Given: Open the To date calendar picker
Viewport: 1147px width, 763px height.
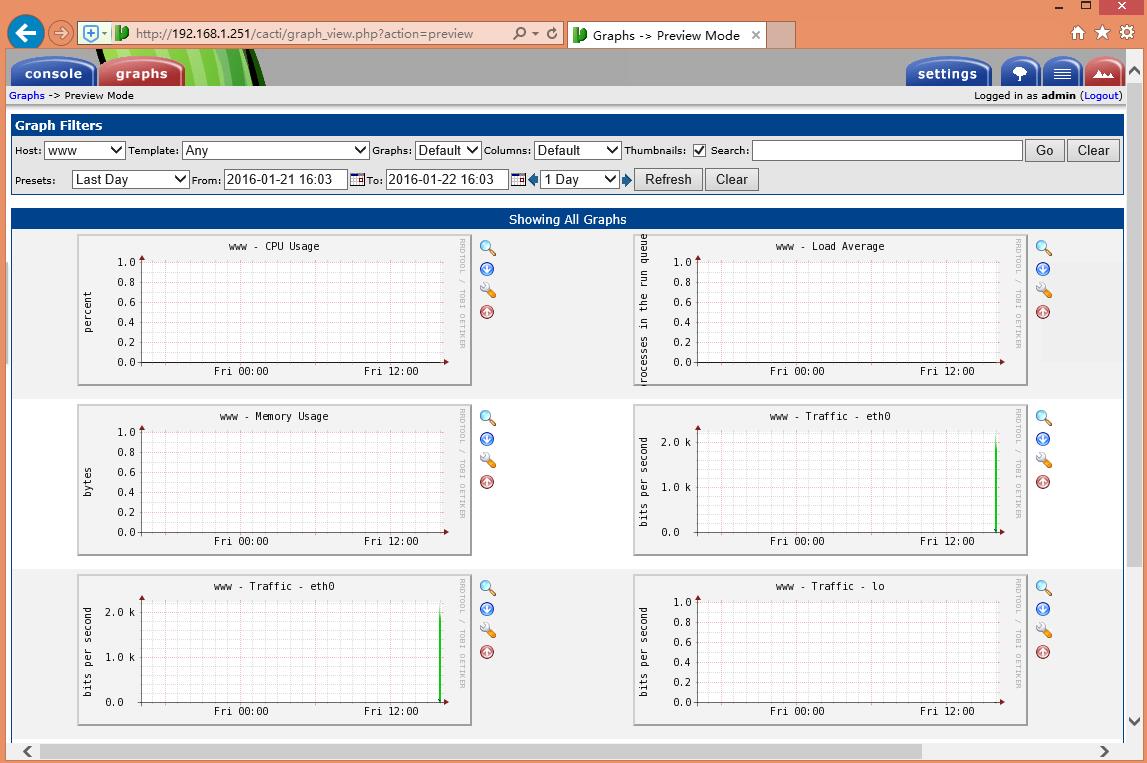Looking at the screenshot, I should click(x=518, y=179).
